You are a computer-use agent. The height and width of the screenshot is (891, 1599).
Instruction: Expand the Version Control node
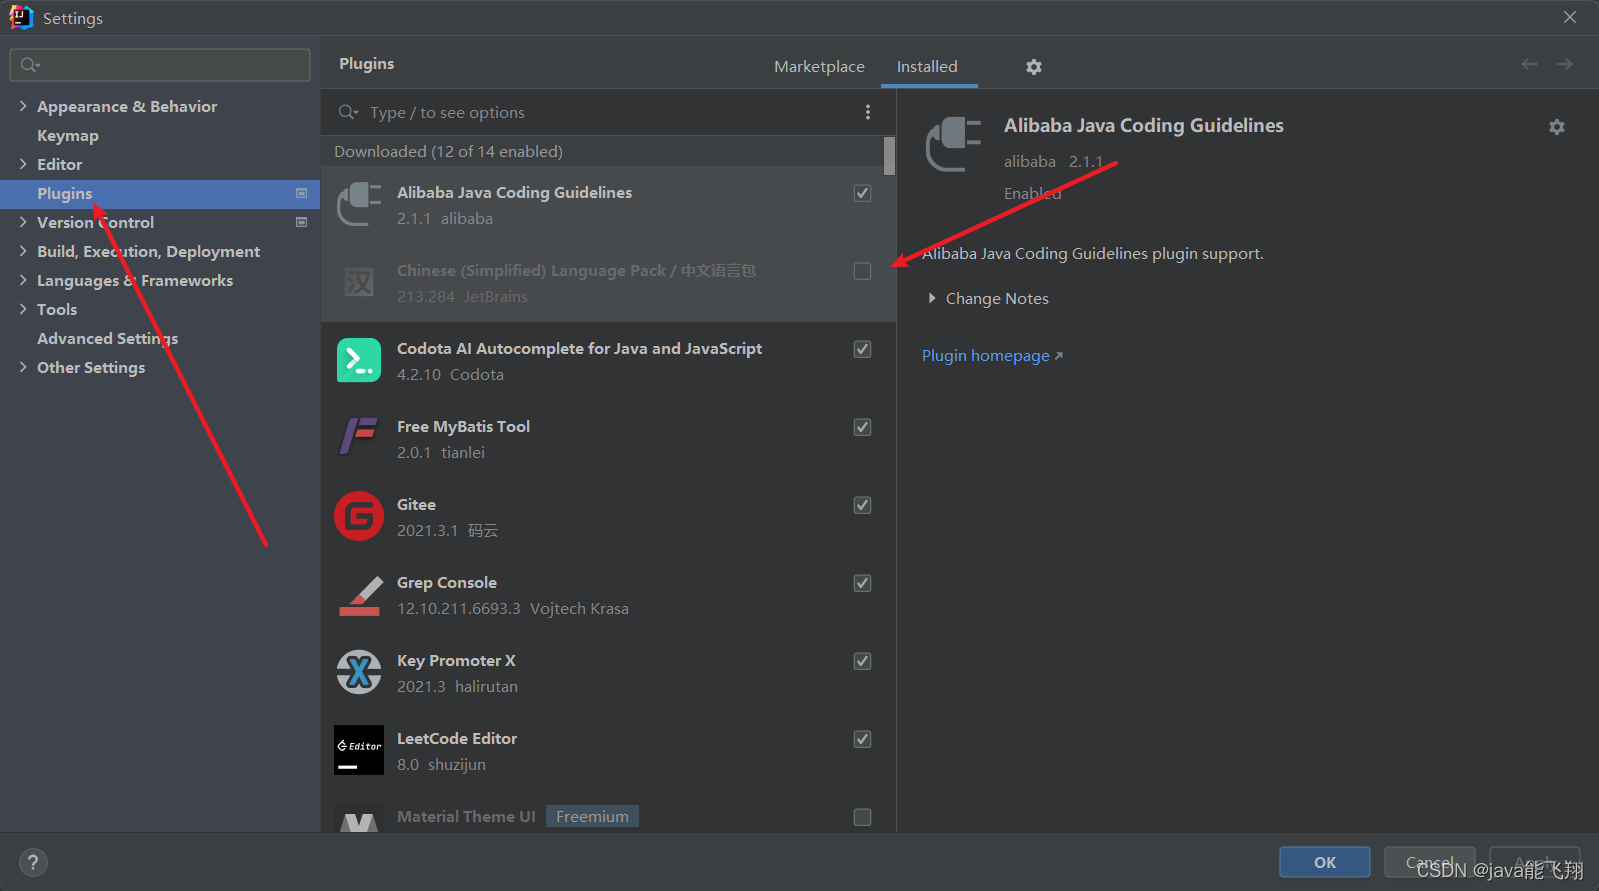pos(23,222)
